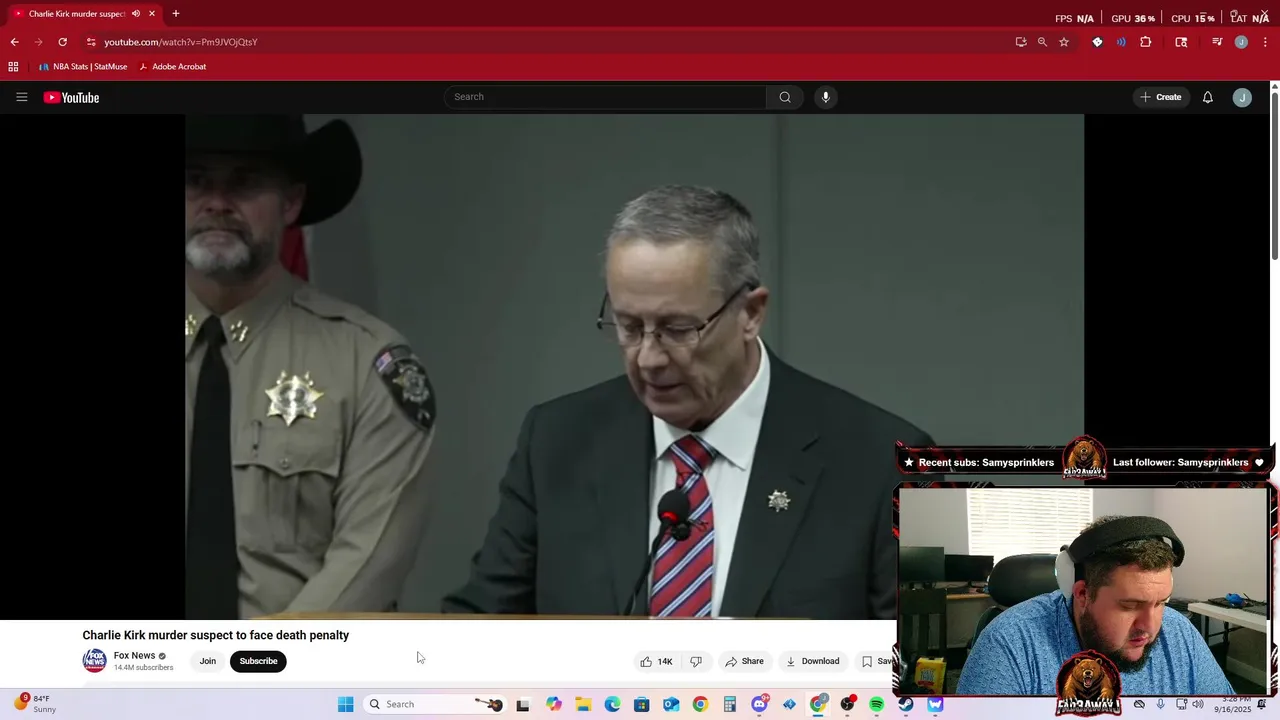Bookmark this page with the star icon
Viewport: 1280px width, 720px height.
tap(1064, 42)
